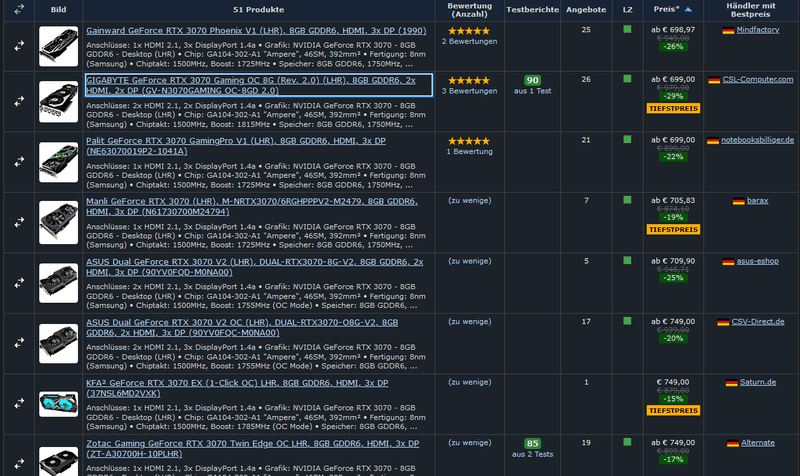Click compare icon for KFA2 RTX 3070 EX row
800x476 pixels.
pyautogui.click(x=19, y=404)
